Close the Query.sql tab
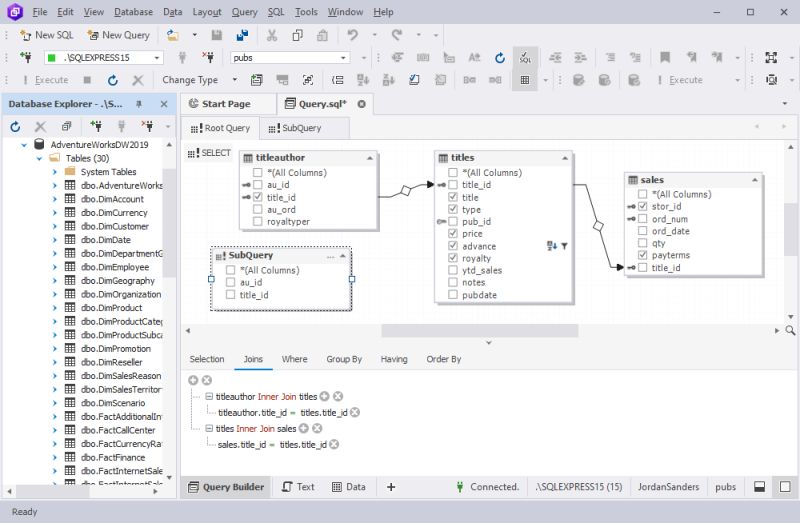Image resolution: width=800 pixels, height=523 pixels. point(361,104)
